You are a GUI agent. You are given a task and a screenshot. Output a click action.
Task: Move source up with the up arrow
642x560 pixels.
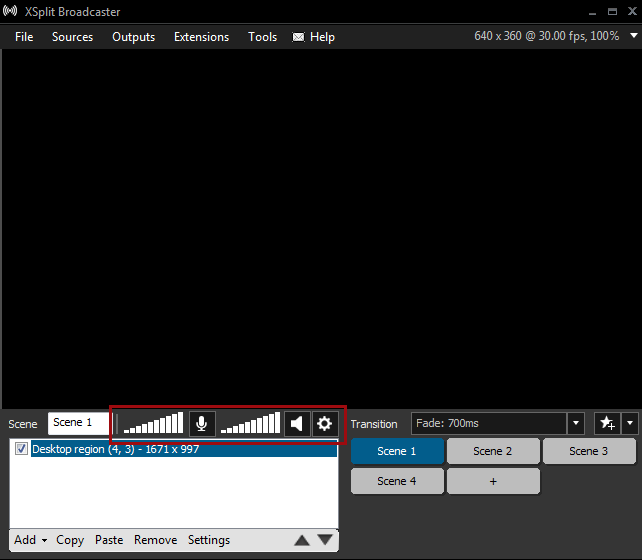(x=302, y=540)
